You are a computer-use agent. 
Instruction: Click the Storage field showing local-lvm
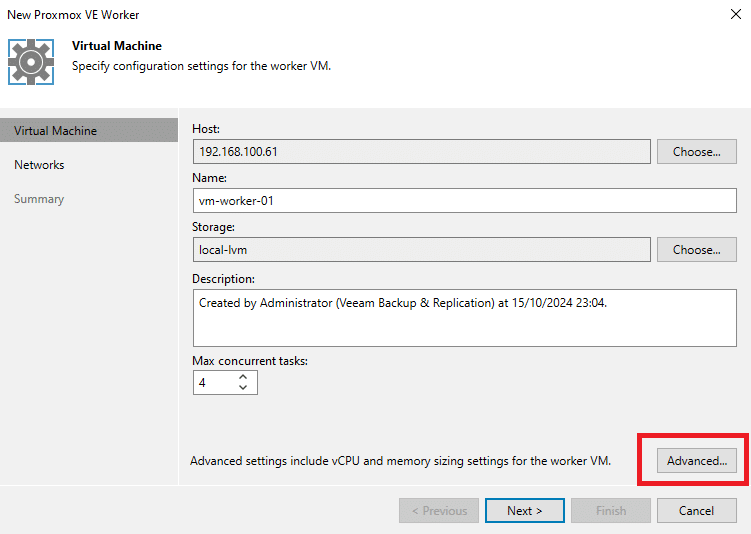point(421,250)
